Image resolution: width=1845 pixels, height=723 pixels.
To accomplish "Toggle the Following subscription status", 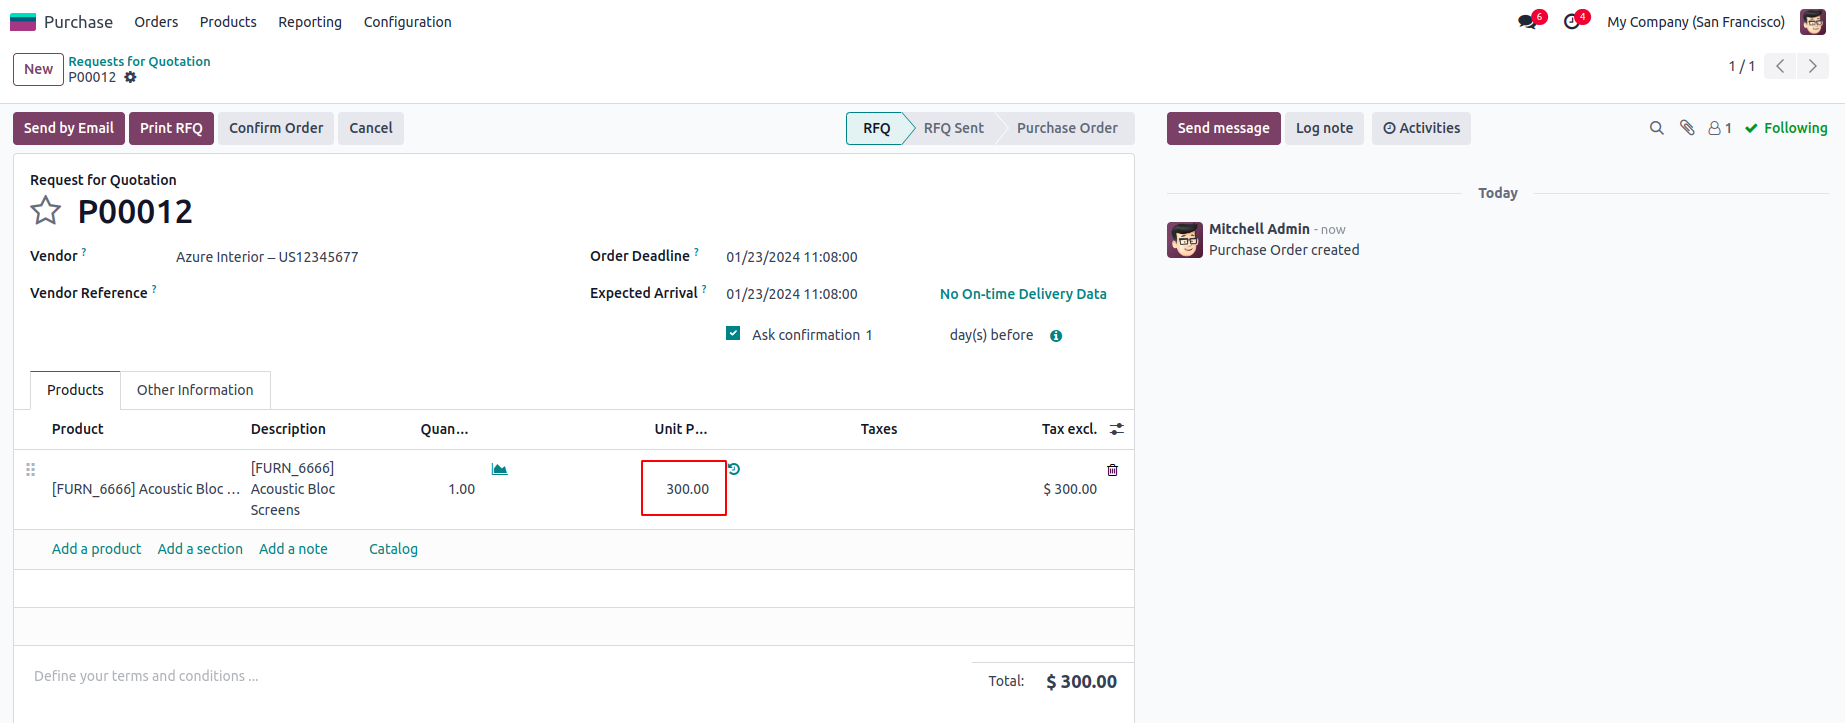I will [x=1786, y=128].
